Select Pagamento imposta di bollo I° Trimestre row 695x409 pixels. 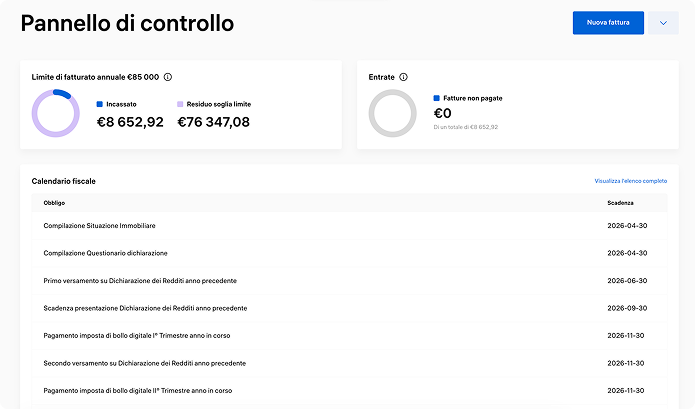(x=137, y=336)
